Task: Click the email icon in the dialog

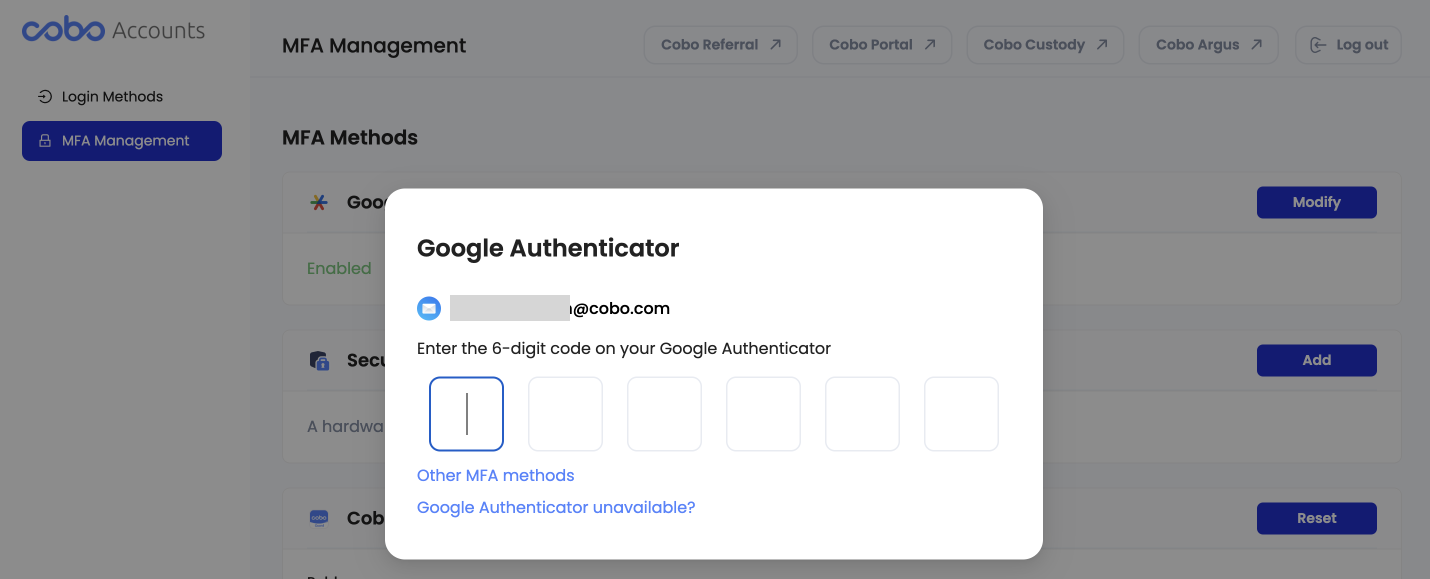Action: tap(429, 308)
